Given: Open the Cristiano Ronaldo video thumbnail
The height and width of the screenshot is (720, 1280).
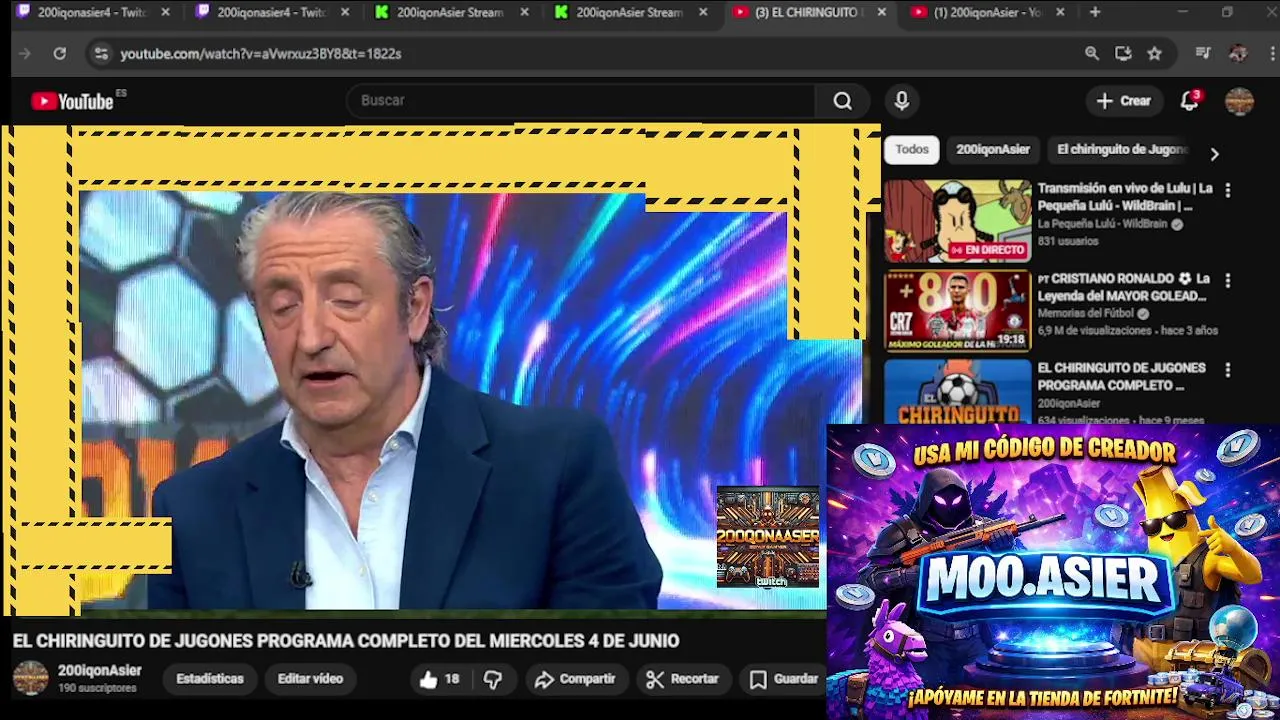Looking at the screenshot, I should (x=958, y=311).
